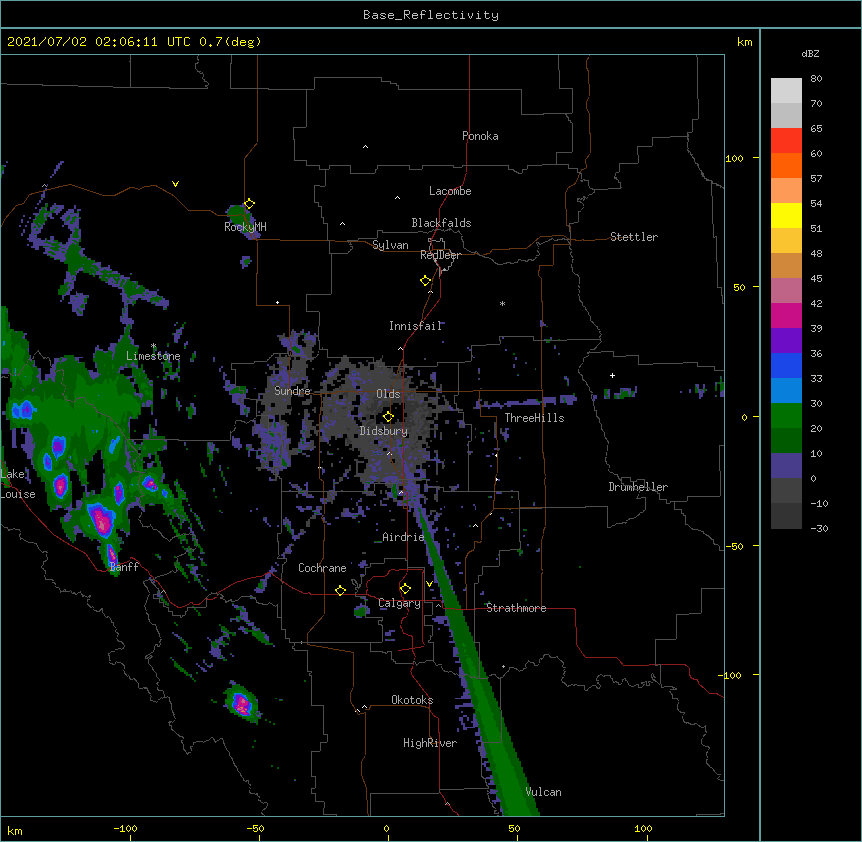862x842 pixels.
Task: Click the yellow diamond marker above Calgary label
Action: click(405, 589)
